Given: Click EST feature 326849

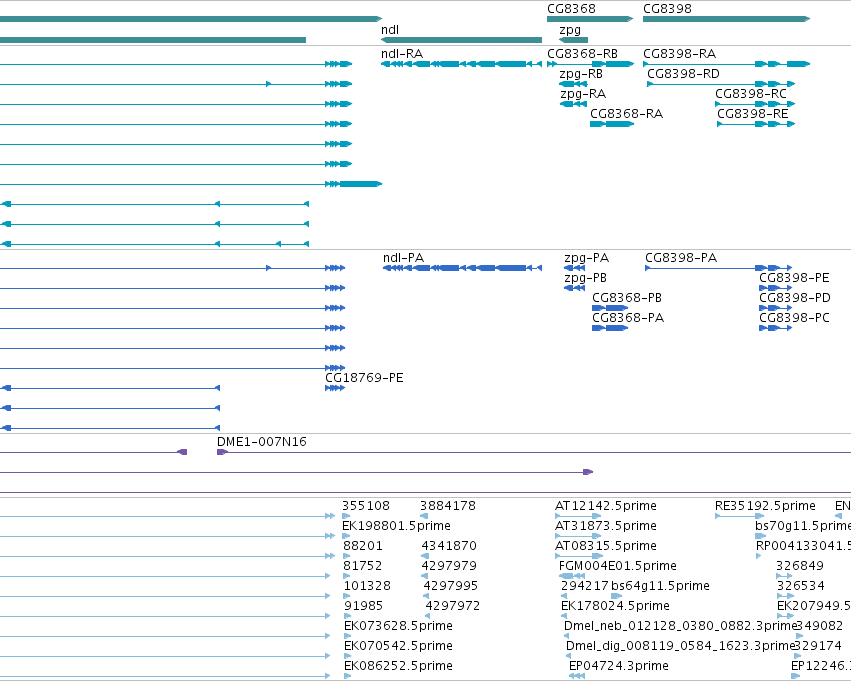Looking at the screenshot, I should pos(784,576).
